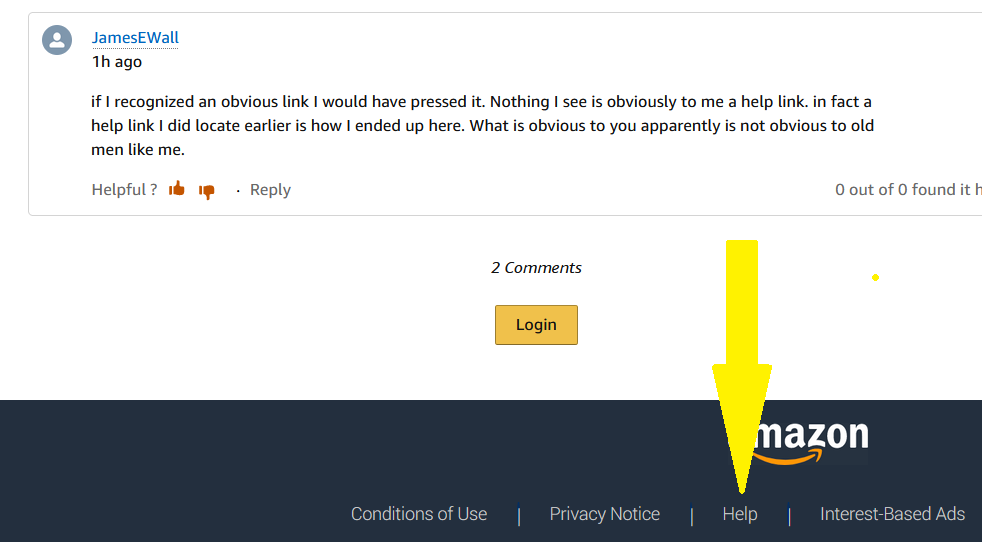Open the JamesEWall username link
This screenshot has height=542, width=982.
click(135, 38)
